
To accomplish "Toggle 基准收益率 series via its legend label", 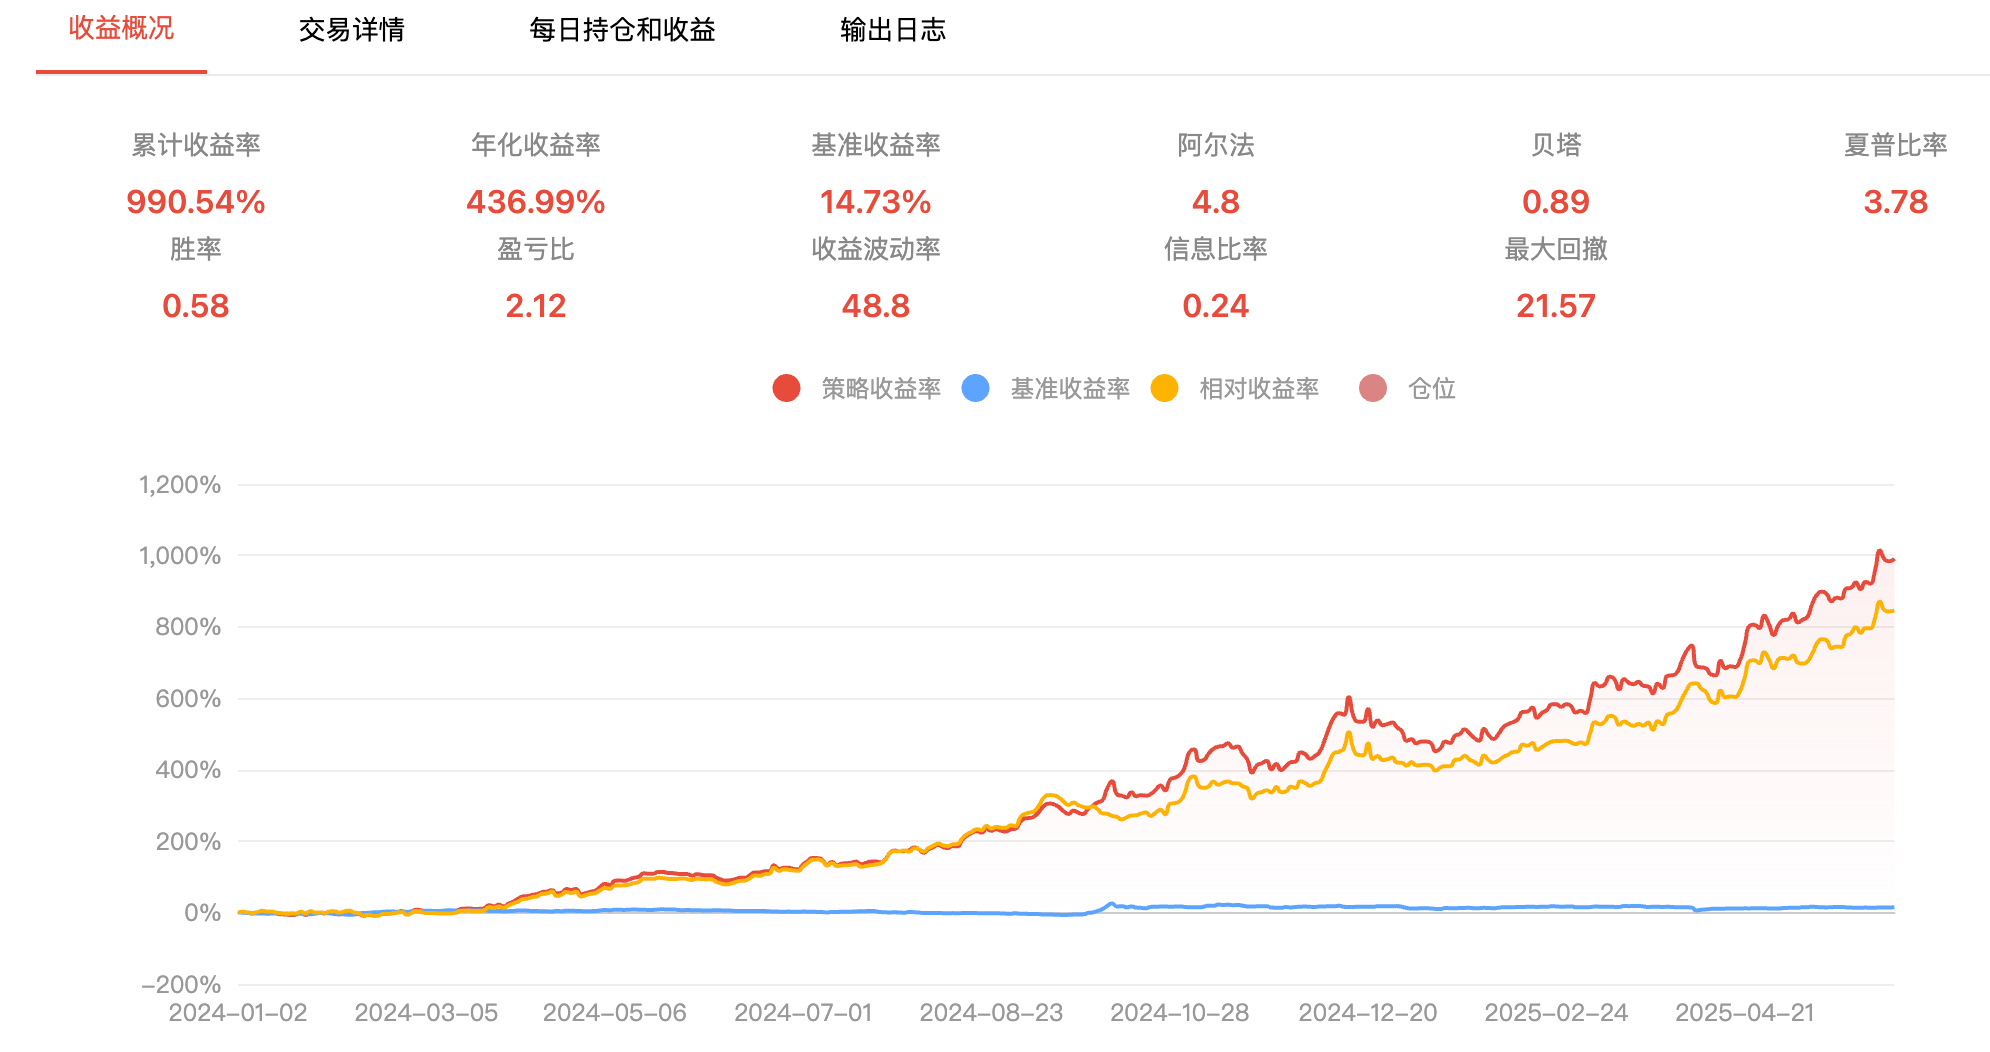I will click(x=1070, y=388).
